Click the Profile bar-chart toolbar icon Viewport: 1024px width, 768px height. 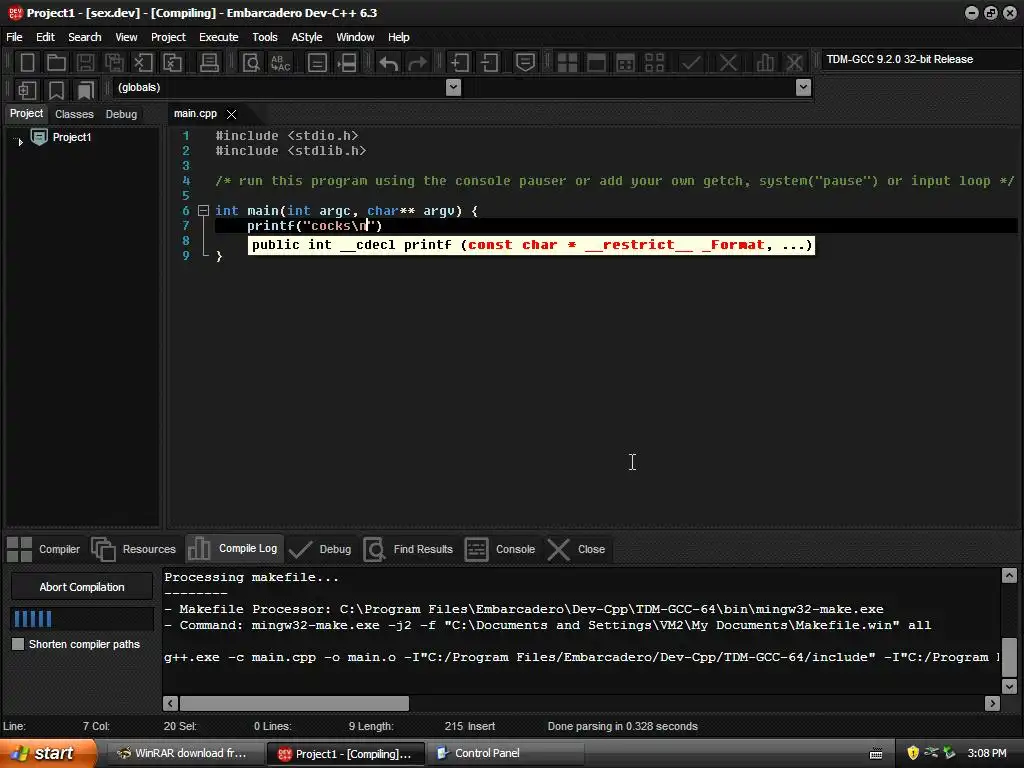pos(765,63)
